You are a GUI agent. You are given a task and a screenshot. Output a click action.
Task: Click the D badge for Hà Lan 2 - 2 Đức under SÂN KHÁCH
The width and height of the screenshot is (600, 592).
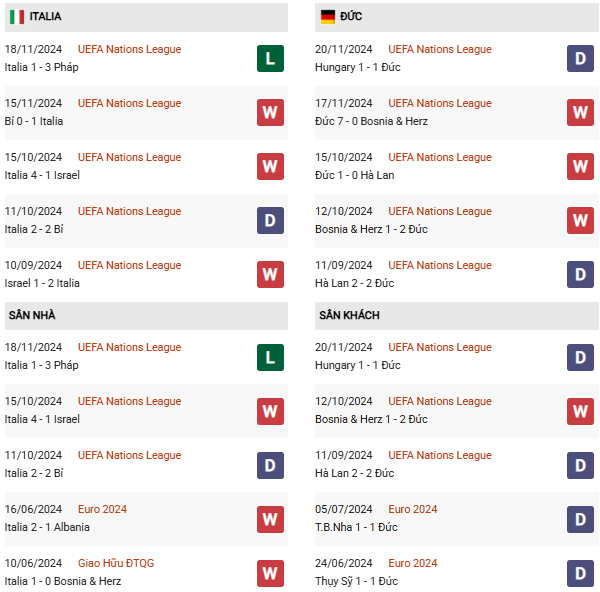[580, 465]
